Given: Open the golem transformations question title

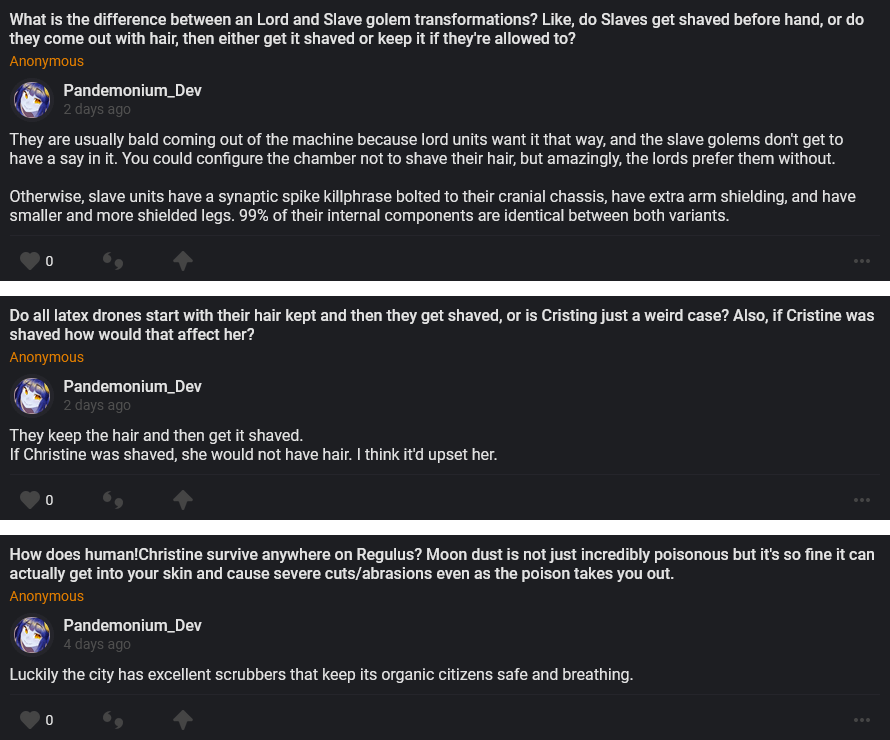Looking at the screenshot, I should [440, 29].
